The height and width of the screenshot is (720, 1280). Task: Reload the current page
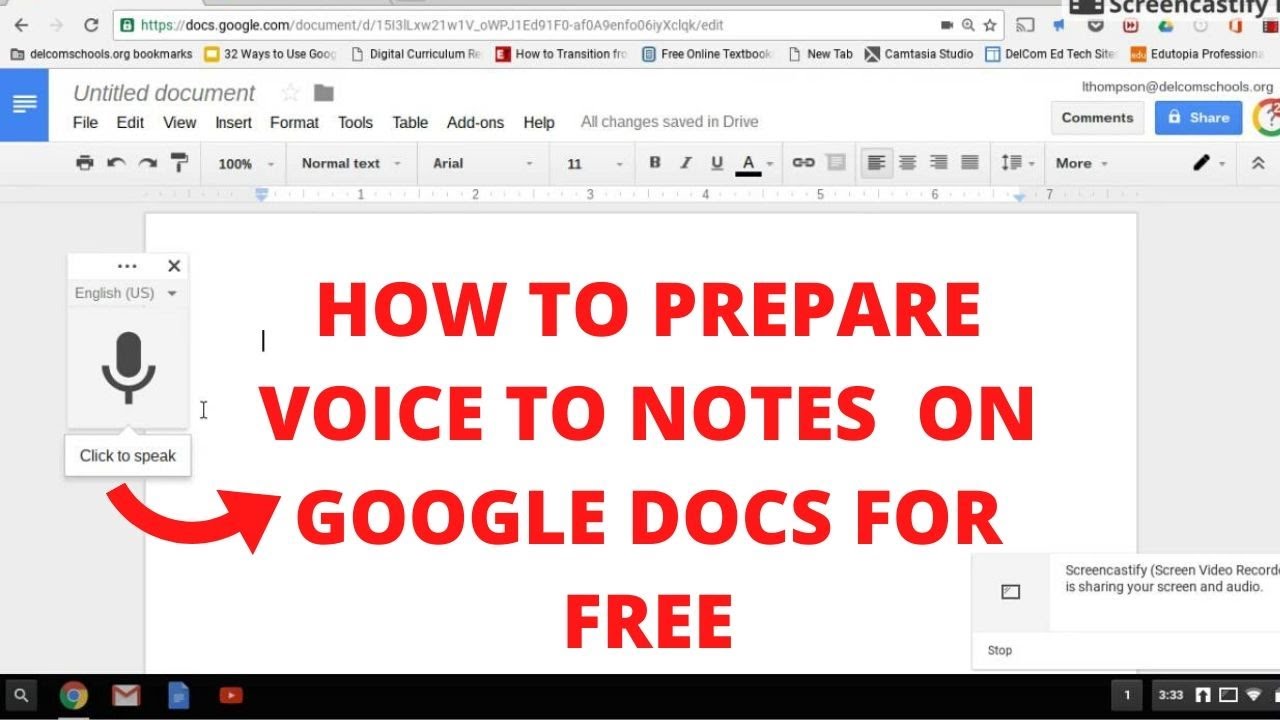point(91,25)
